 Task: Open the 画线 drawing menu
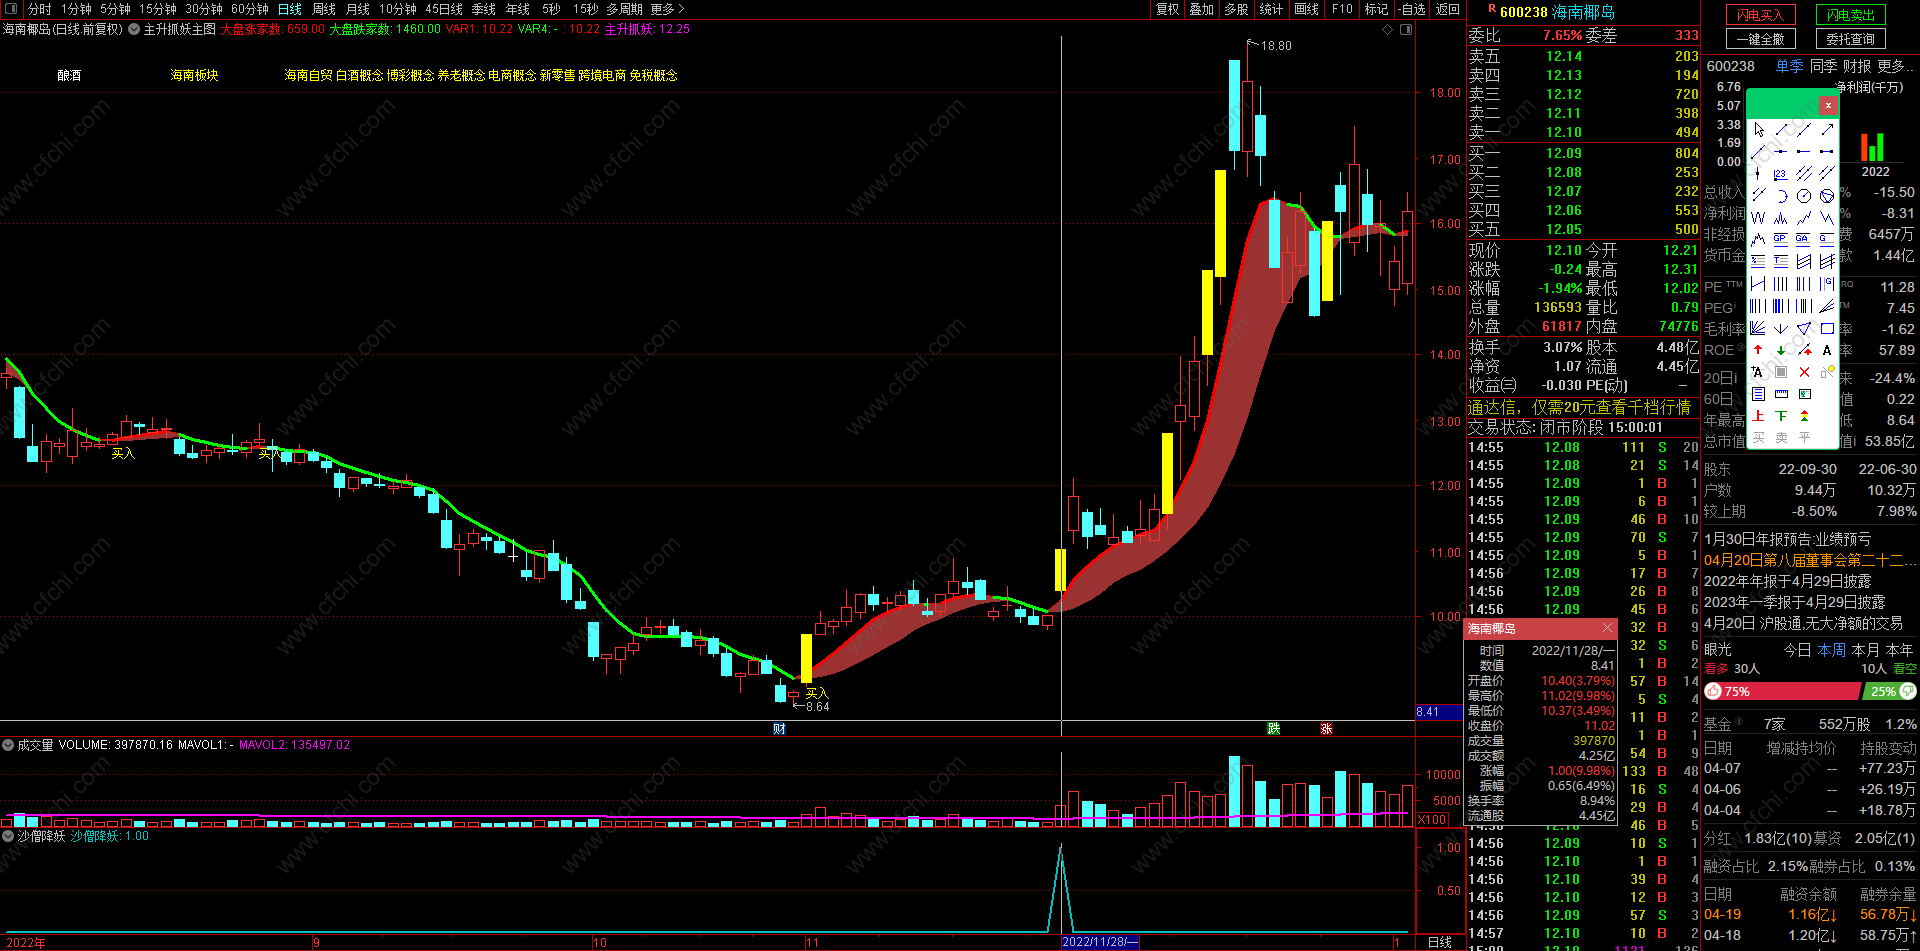tap(1306, 9)
